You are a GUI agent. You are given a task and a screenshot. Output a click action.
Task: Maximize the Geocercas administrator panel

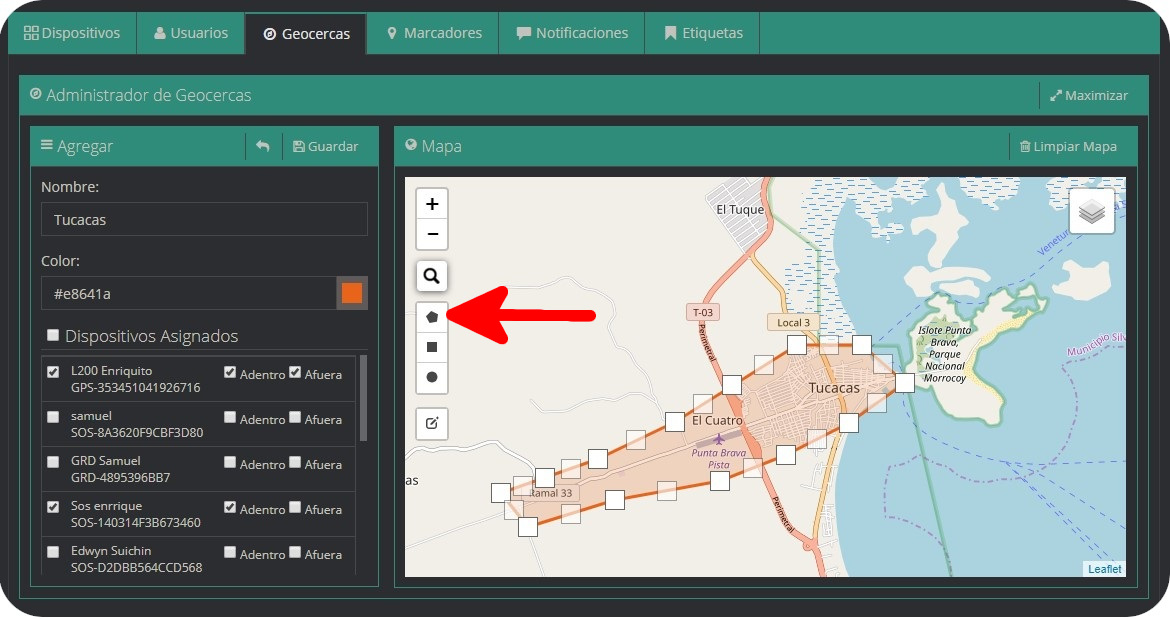click(1088, 96)
